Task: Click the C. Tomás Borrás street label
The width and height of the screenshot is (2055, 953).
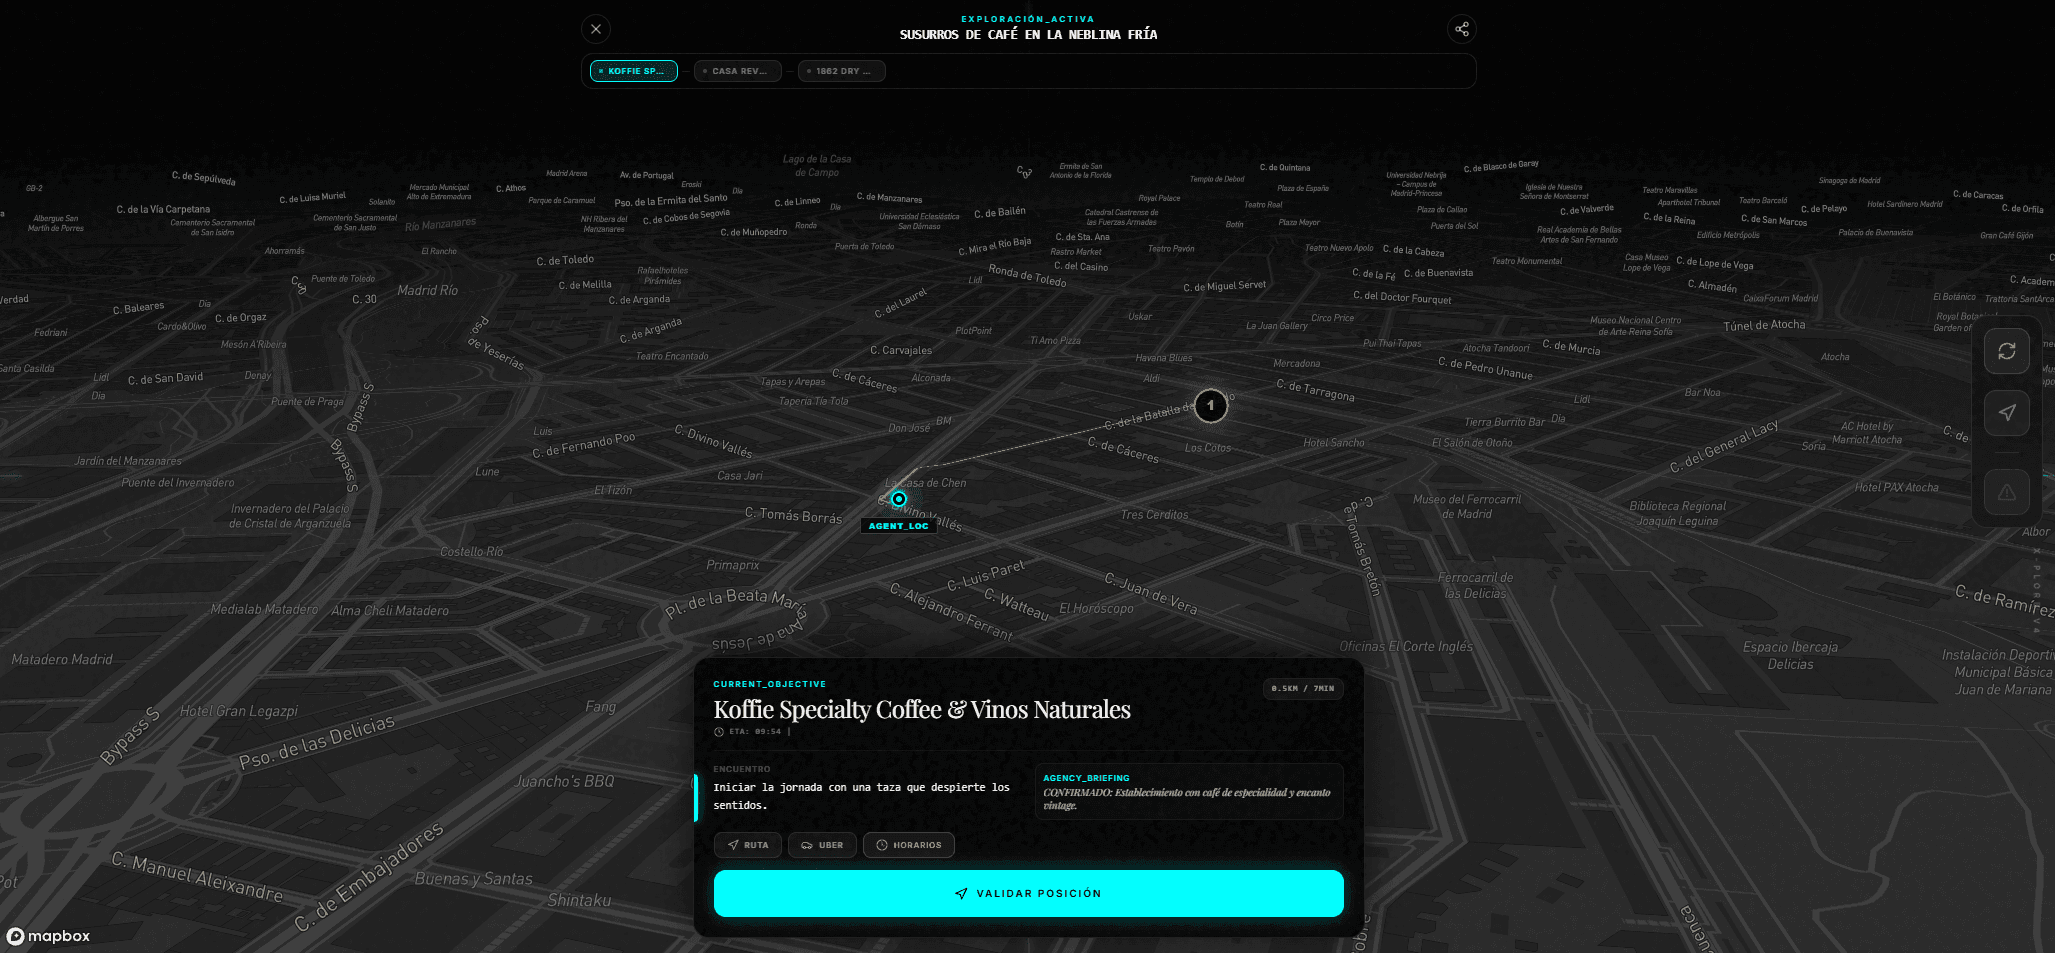Action: click(x=793, y=515)
